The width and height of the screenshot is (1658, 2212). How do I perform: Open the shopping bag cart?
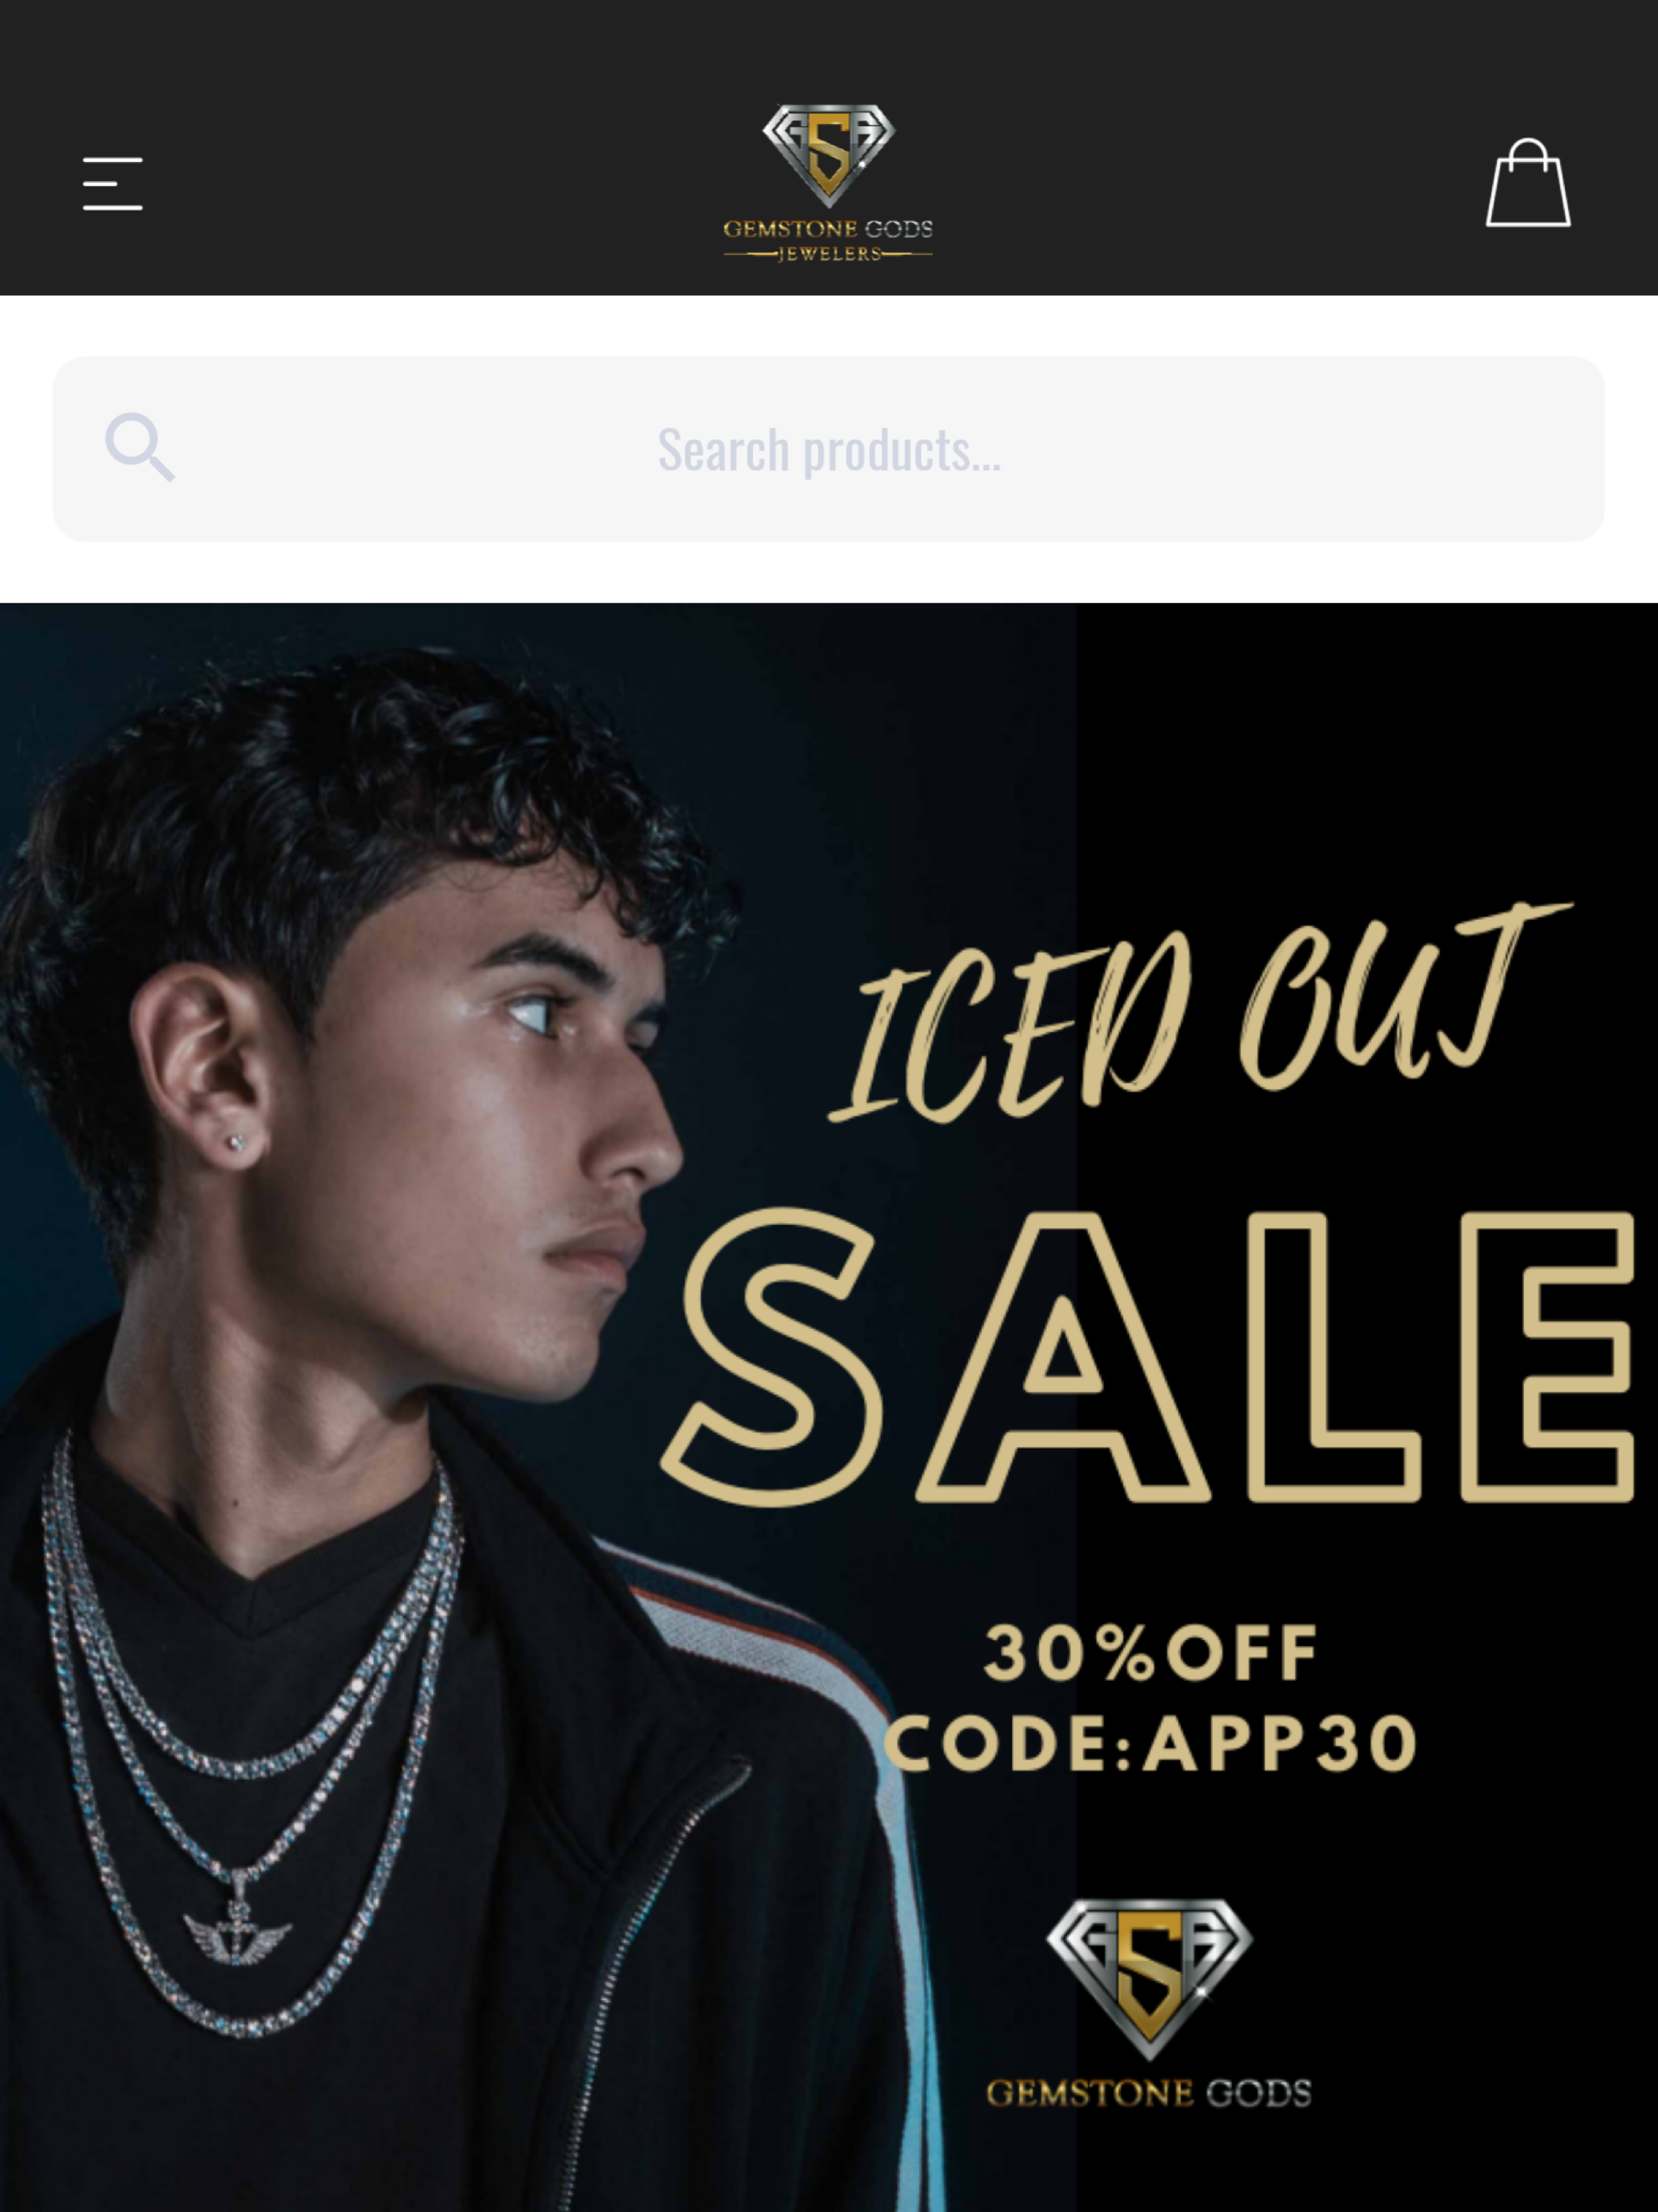[1528, 183]
